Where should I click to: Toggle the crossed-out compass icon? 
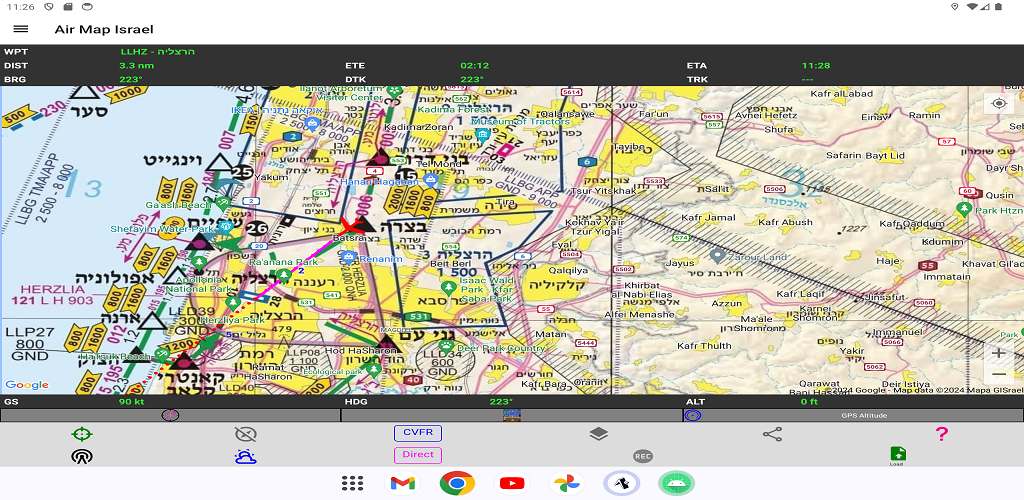246,434
